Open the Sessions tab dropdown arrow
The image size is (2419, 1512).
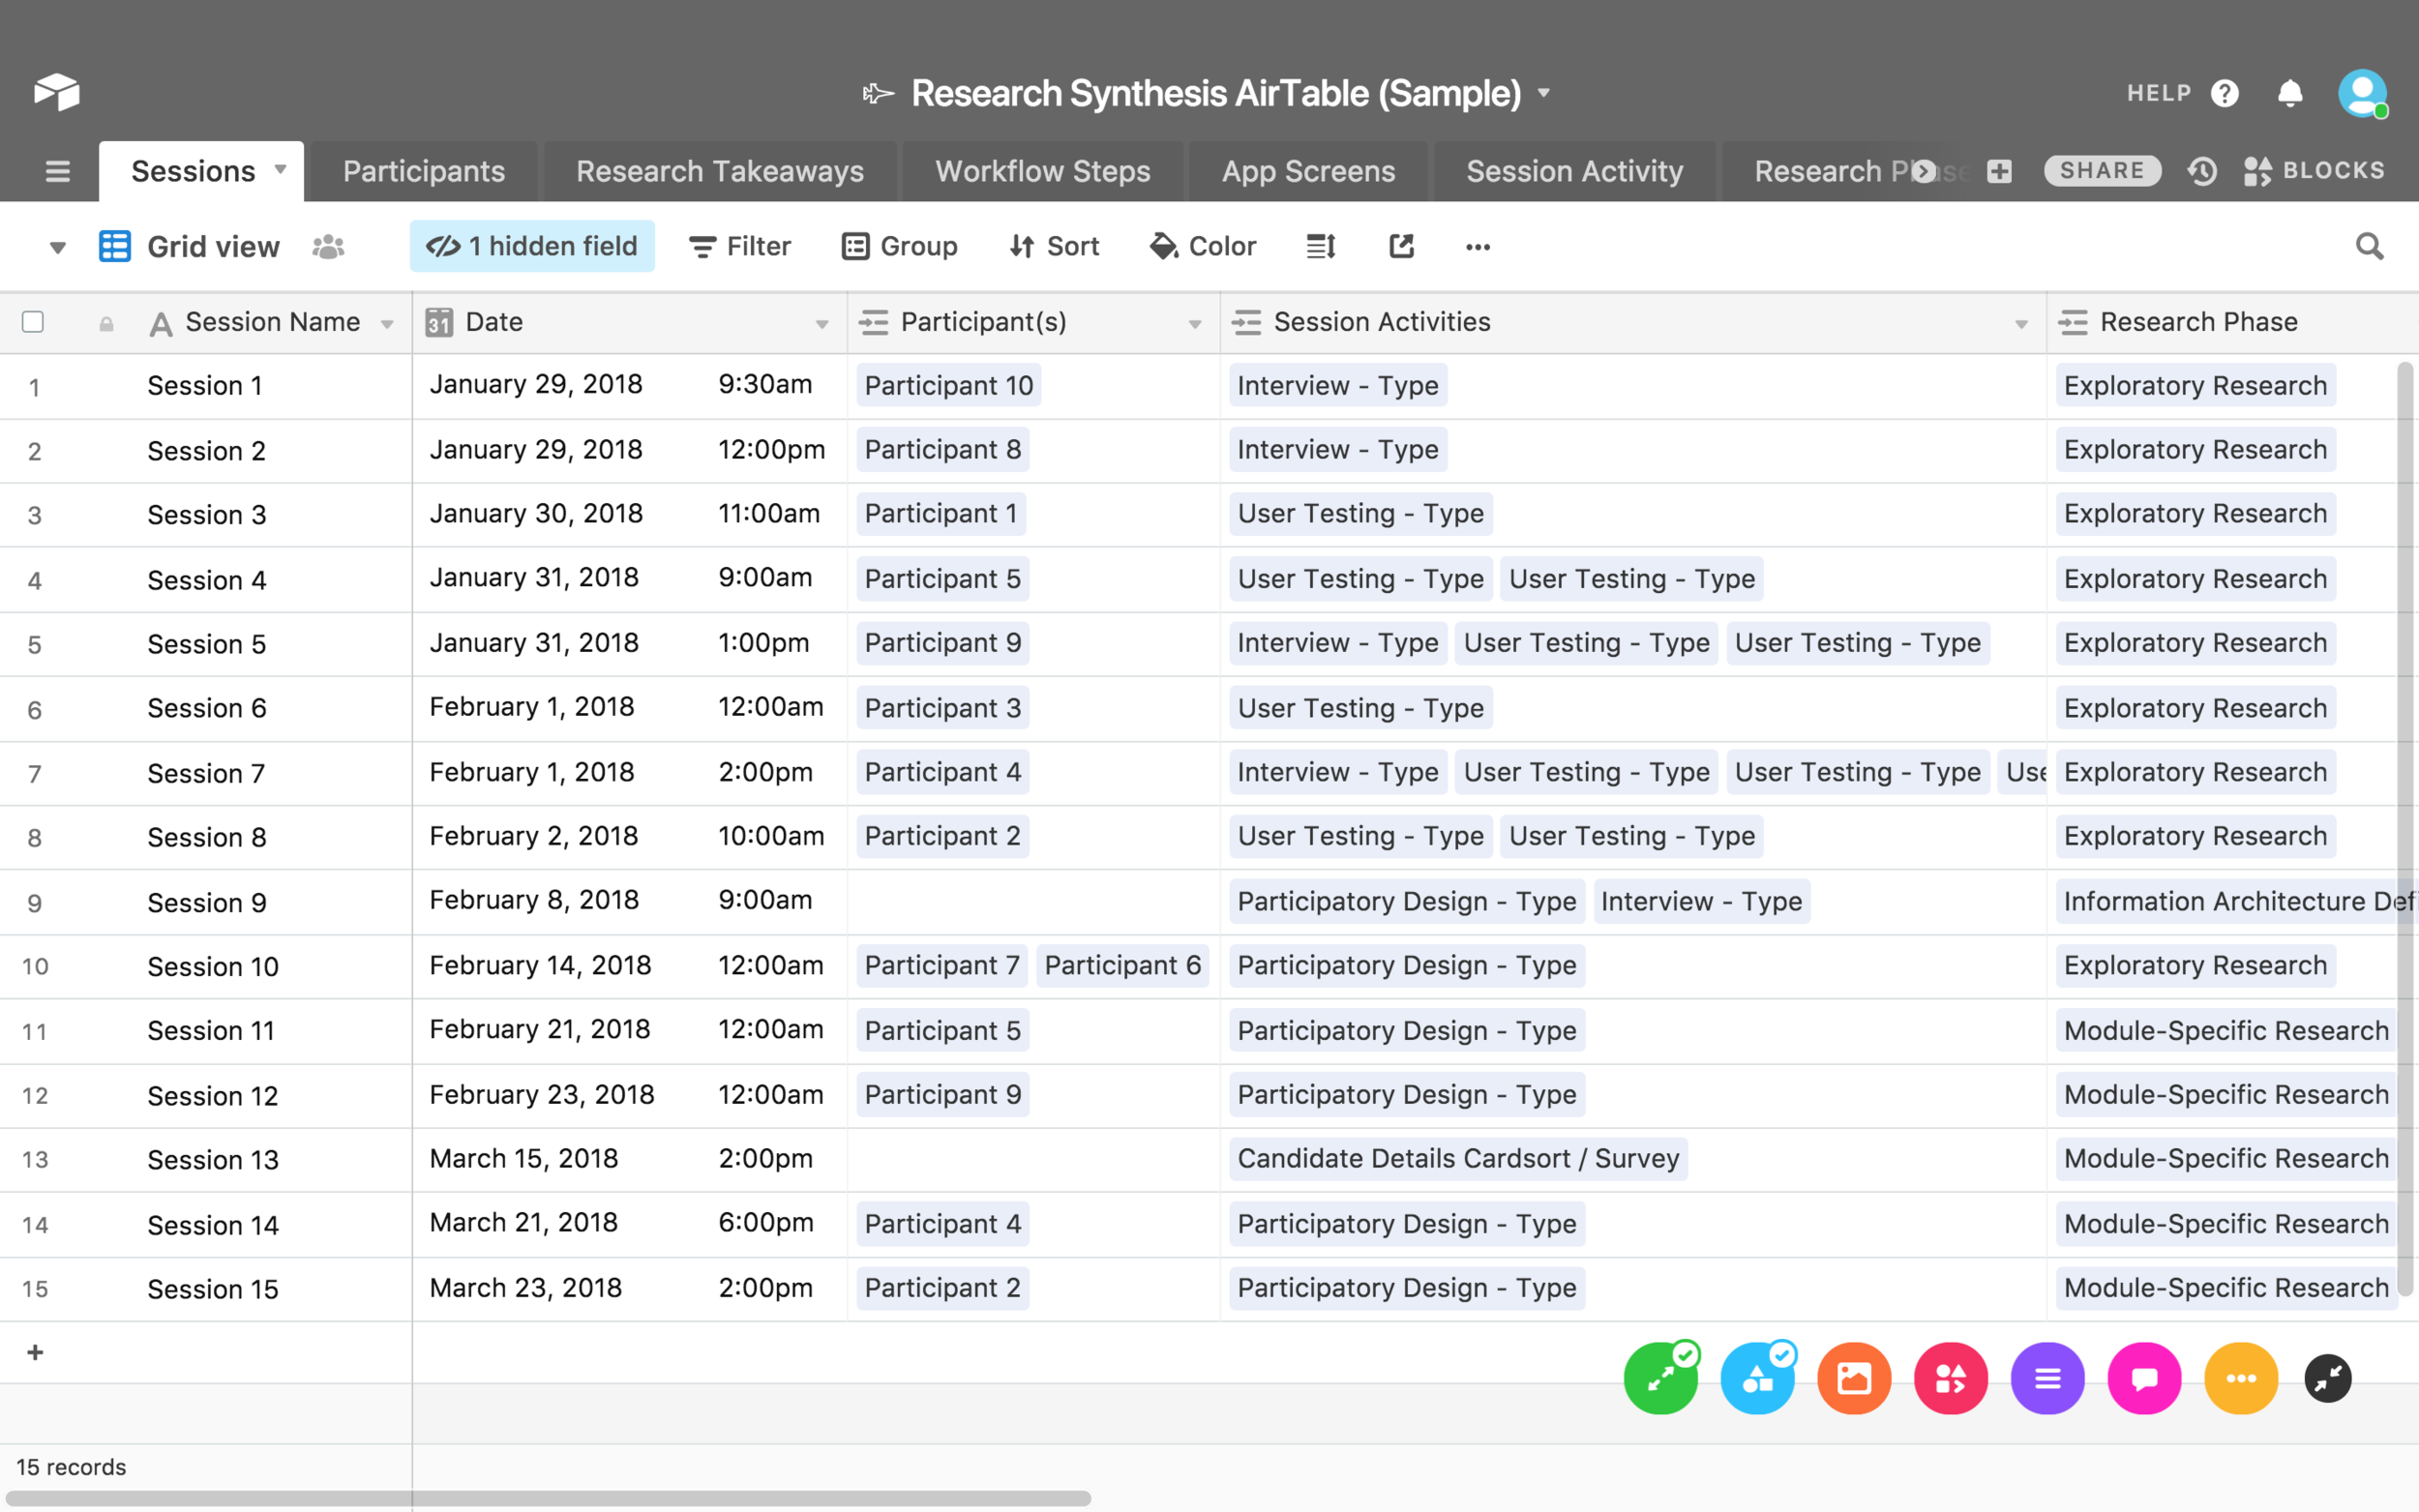pyautogui.click(x=281, y=170)
